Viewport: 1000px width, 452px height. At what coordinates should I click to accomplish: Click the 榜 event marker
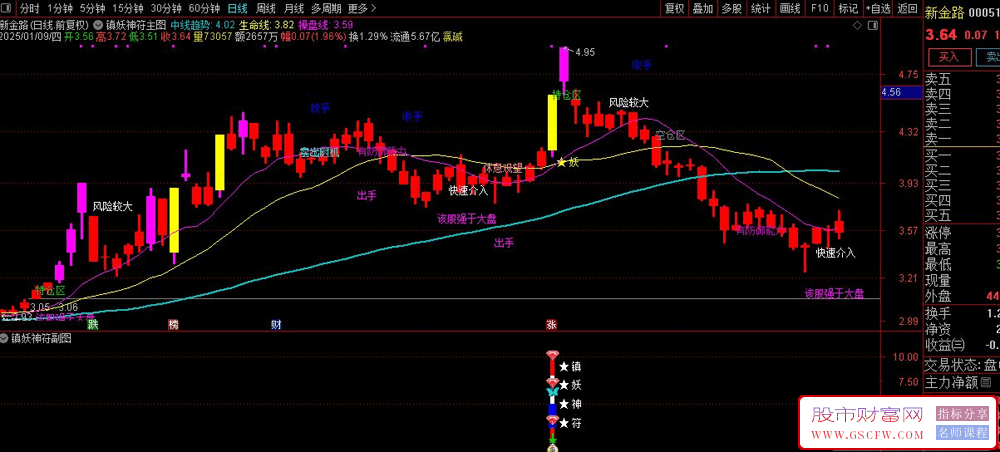173,324
